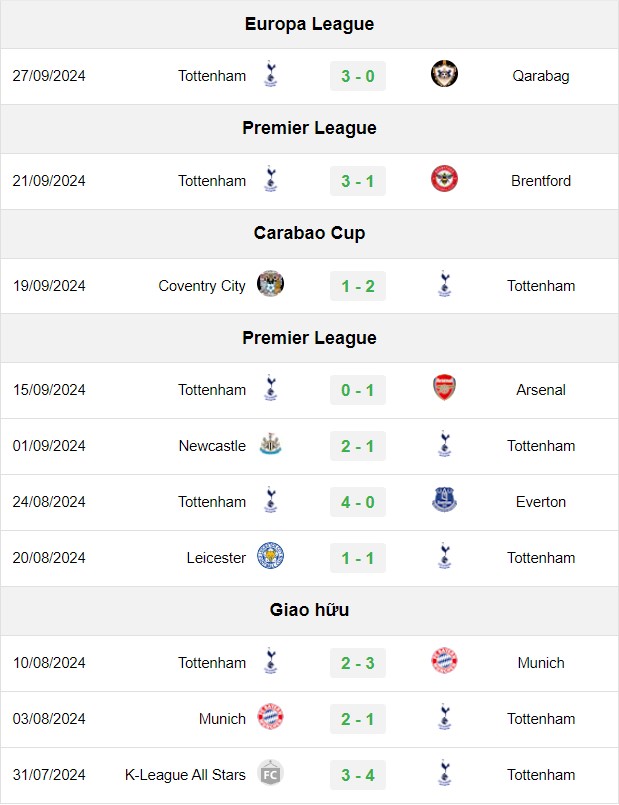Open the 3 - 0 score versus Qarabag
619x805 pixels.
[358, 76]
